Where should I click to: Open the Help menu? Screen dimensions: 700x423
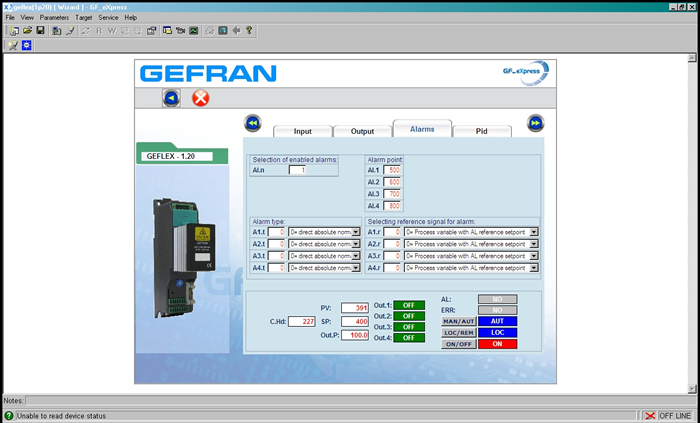click(131, 18)
